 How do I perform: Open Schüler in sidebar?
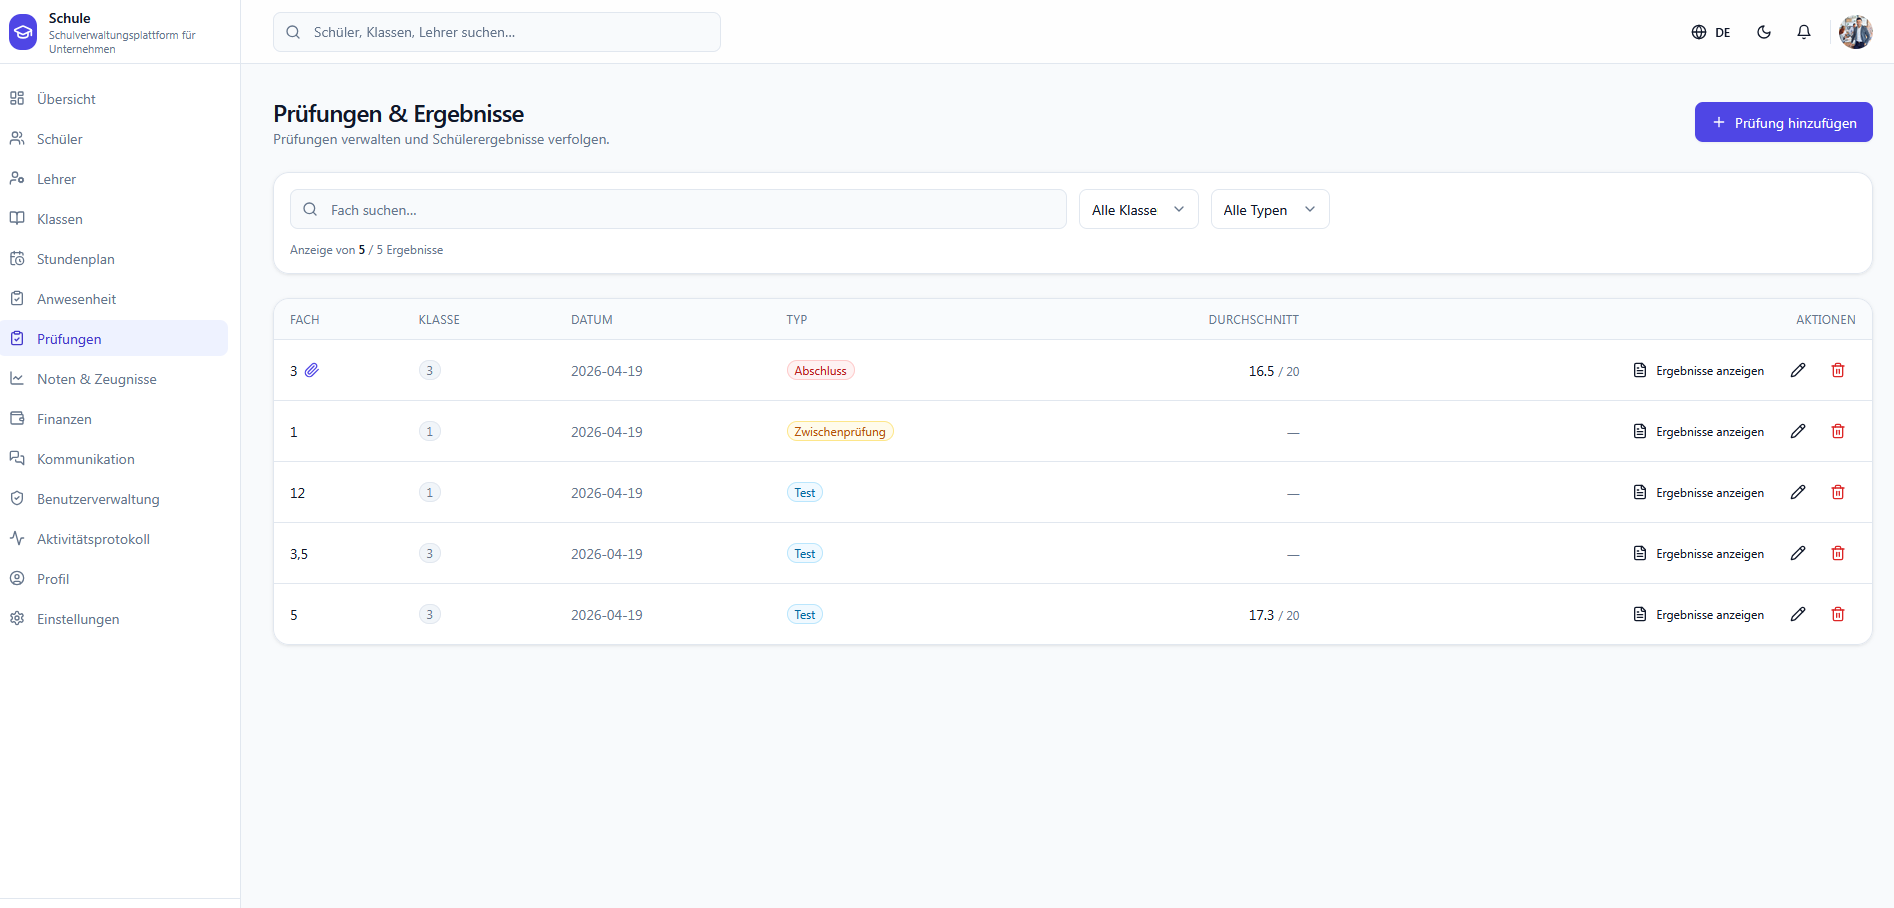(x=114, y=139)
